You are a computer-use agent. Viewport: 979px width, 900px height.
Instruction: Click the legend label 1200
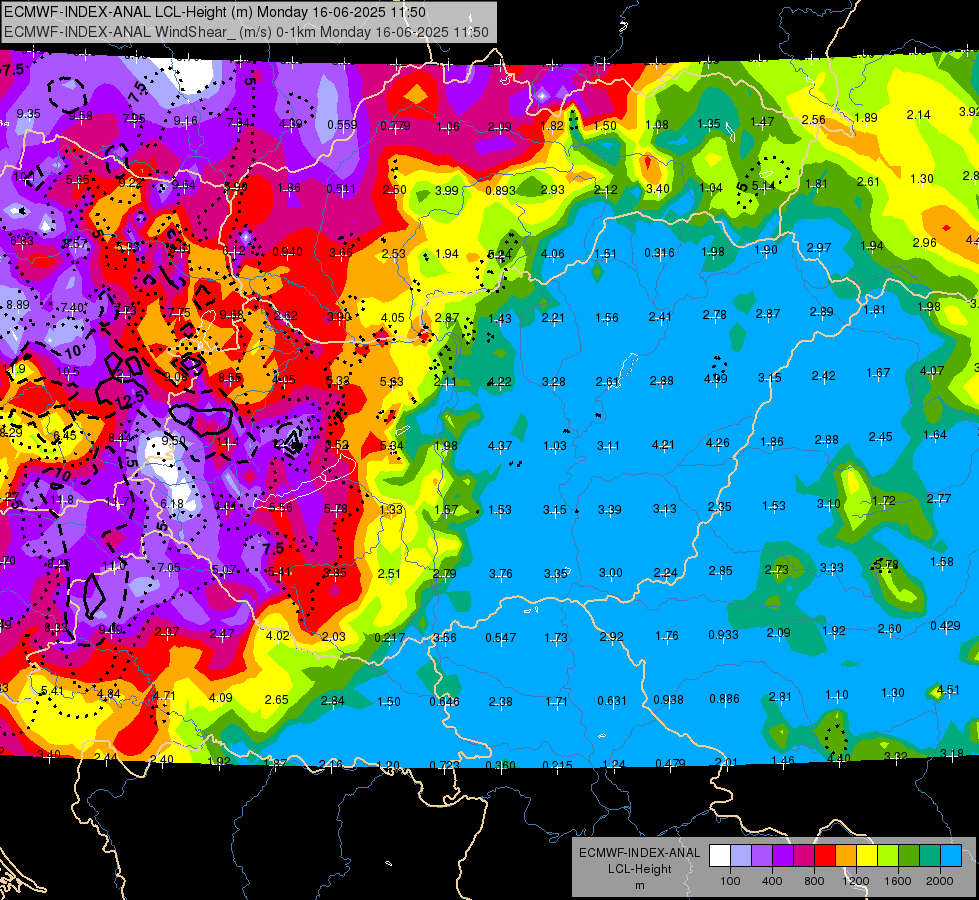click(x=855, y=881)
